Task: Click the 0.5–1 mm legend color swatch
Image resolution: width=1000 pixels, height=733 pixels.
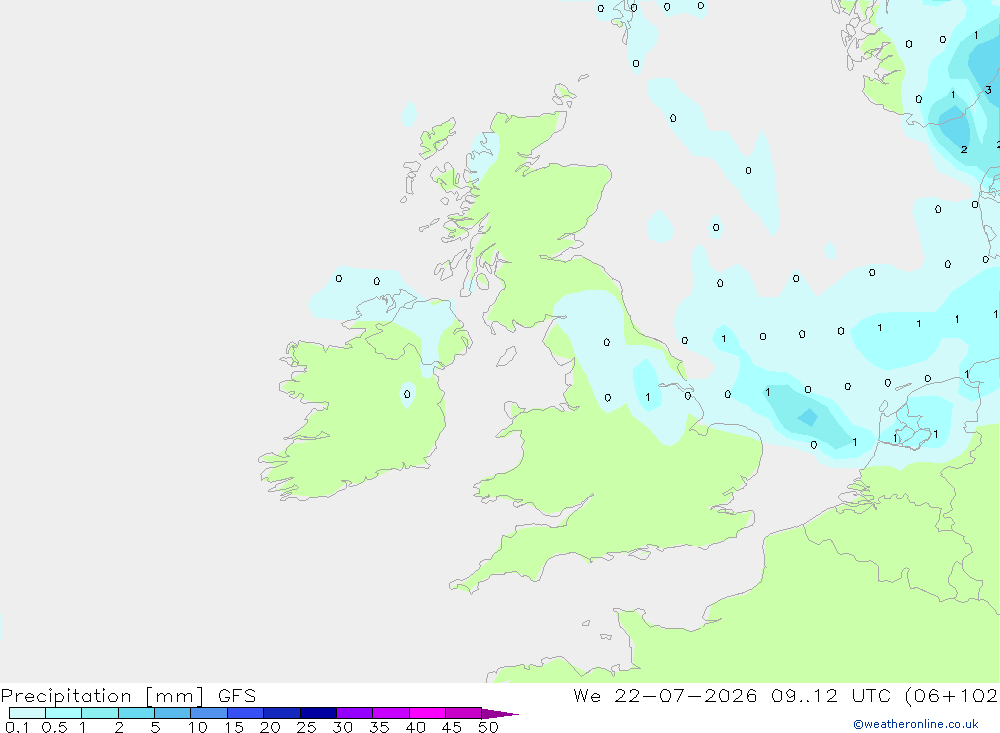Action: click(64, 713)
